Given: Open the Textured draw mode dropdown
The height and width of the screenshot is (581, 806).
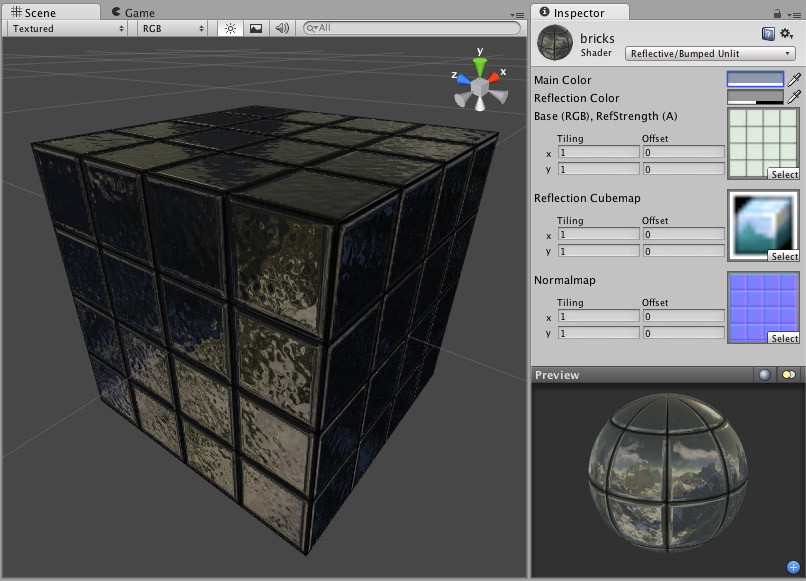Looking at the screenshot, I should (68, 29).
